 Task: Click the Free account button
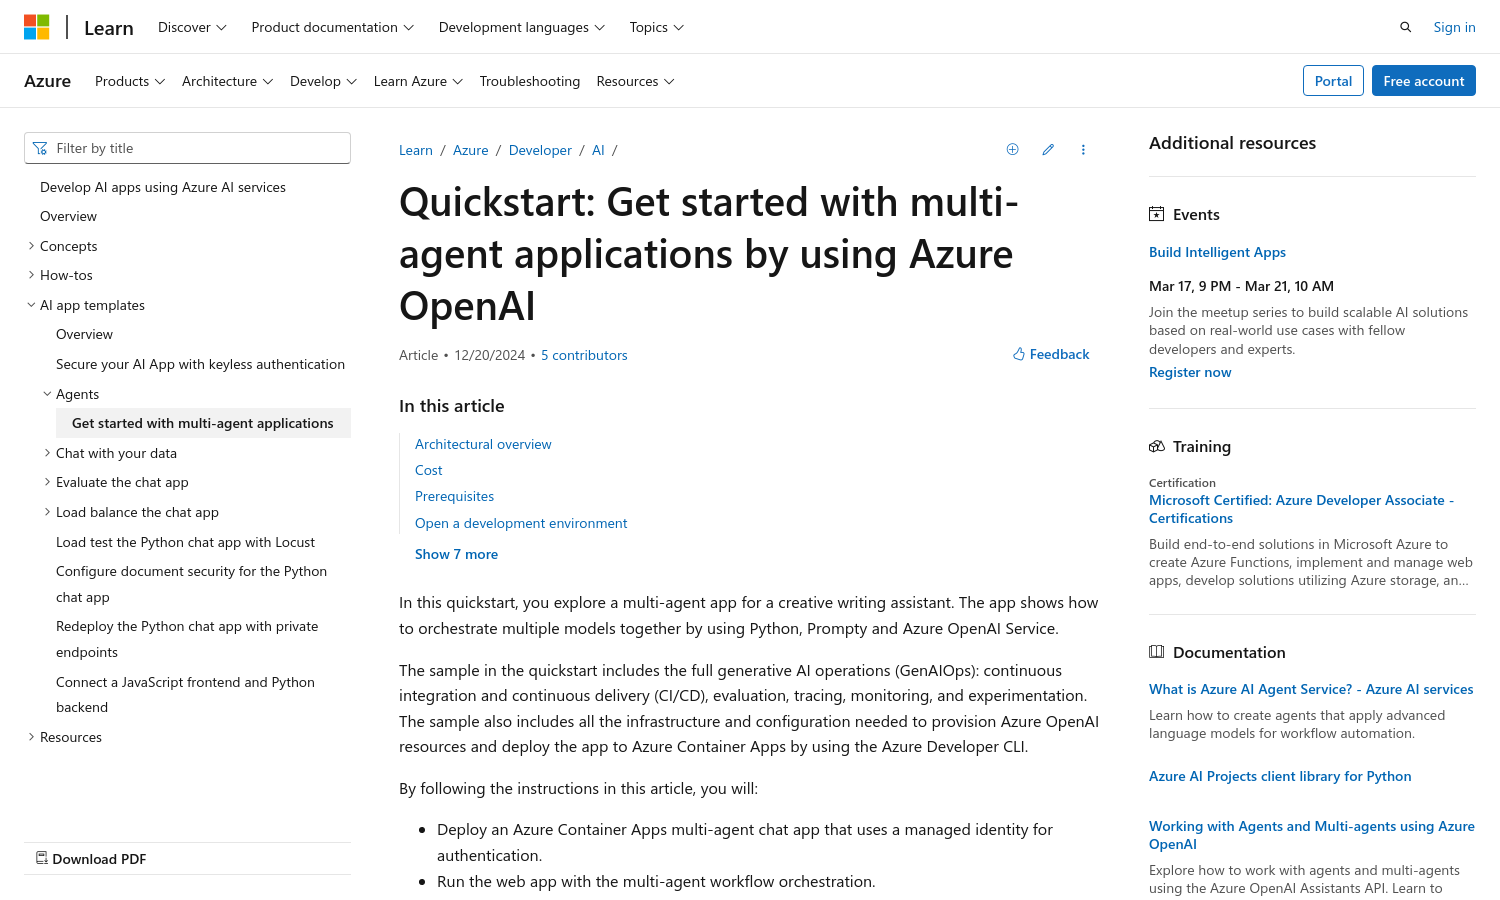coord(1423,80)
